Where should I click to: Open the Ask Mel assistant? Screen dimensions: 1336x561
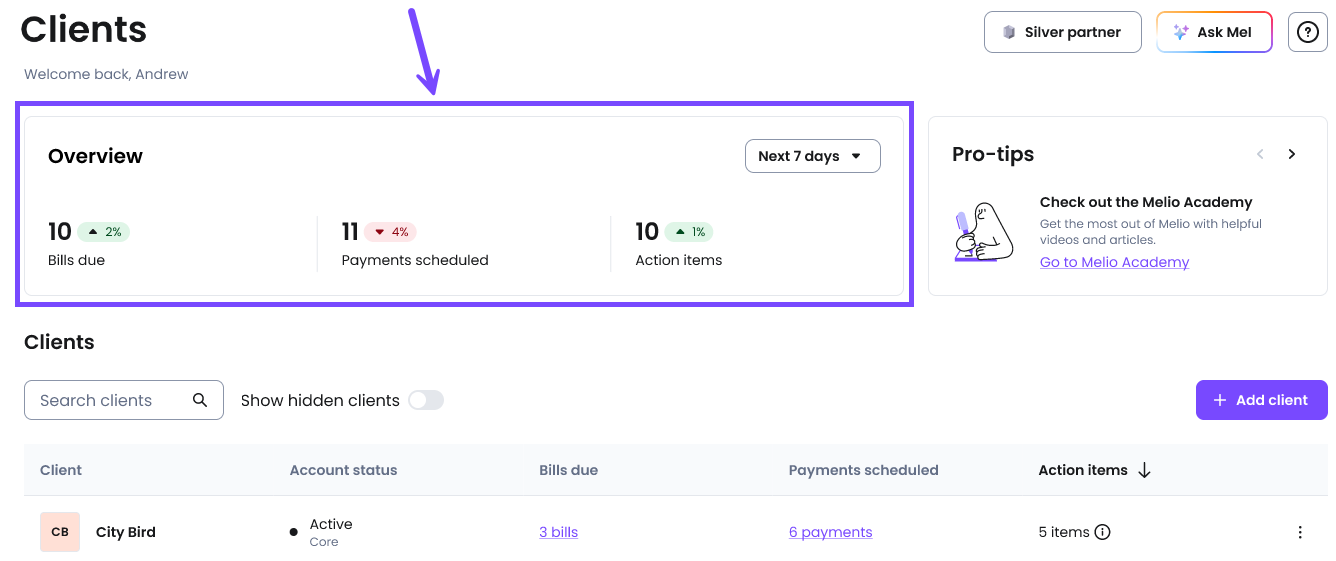1214,32
